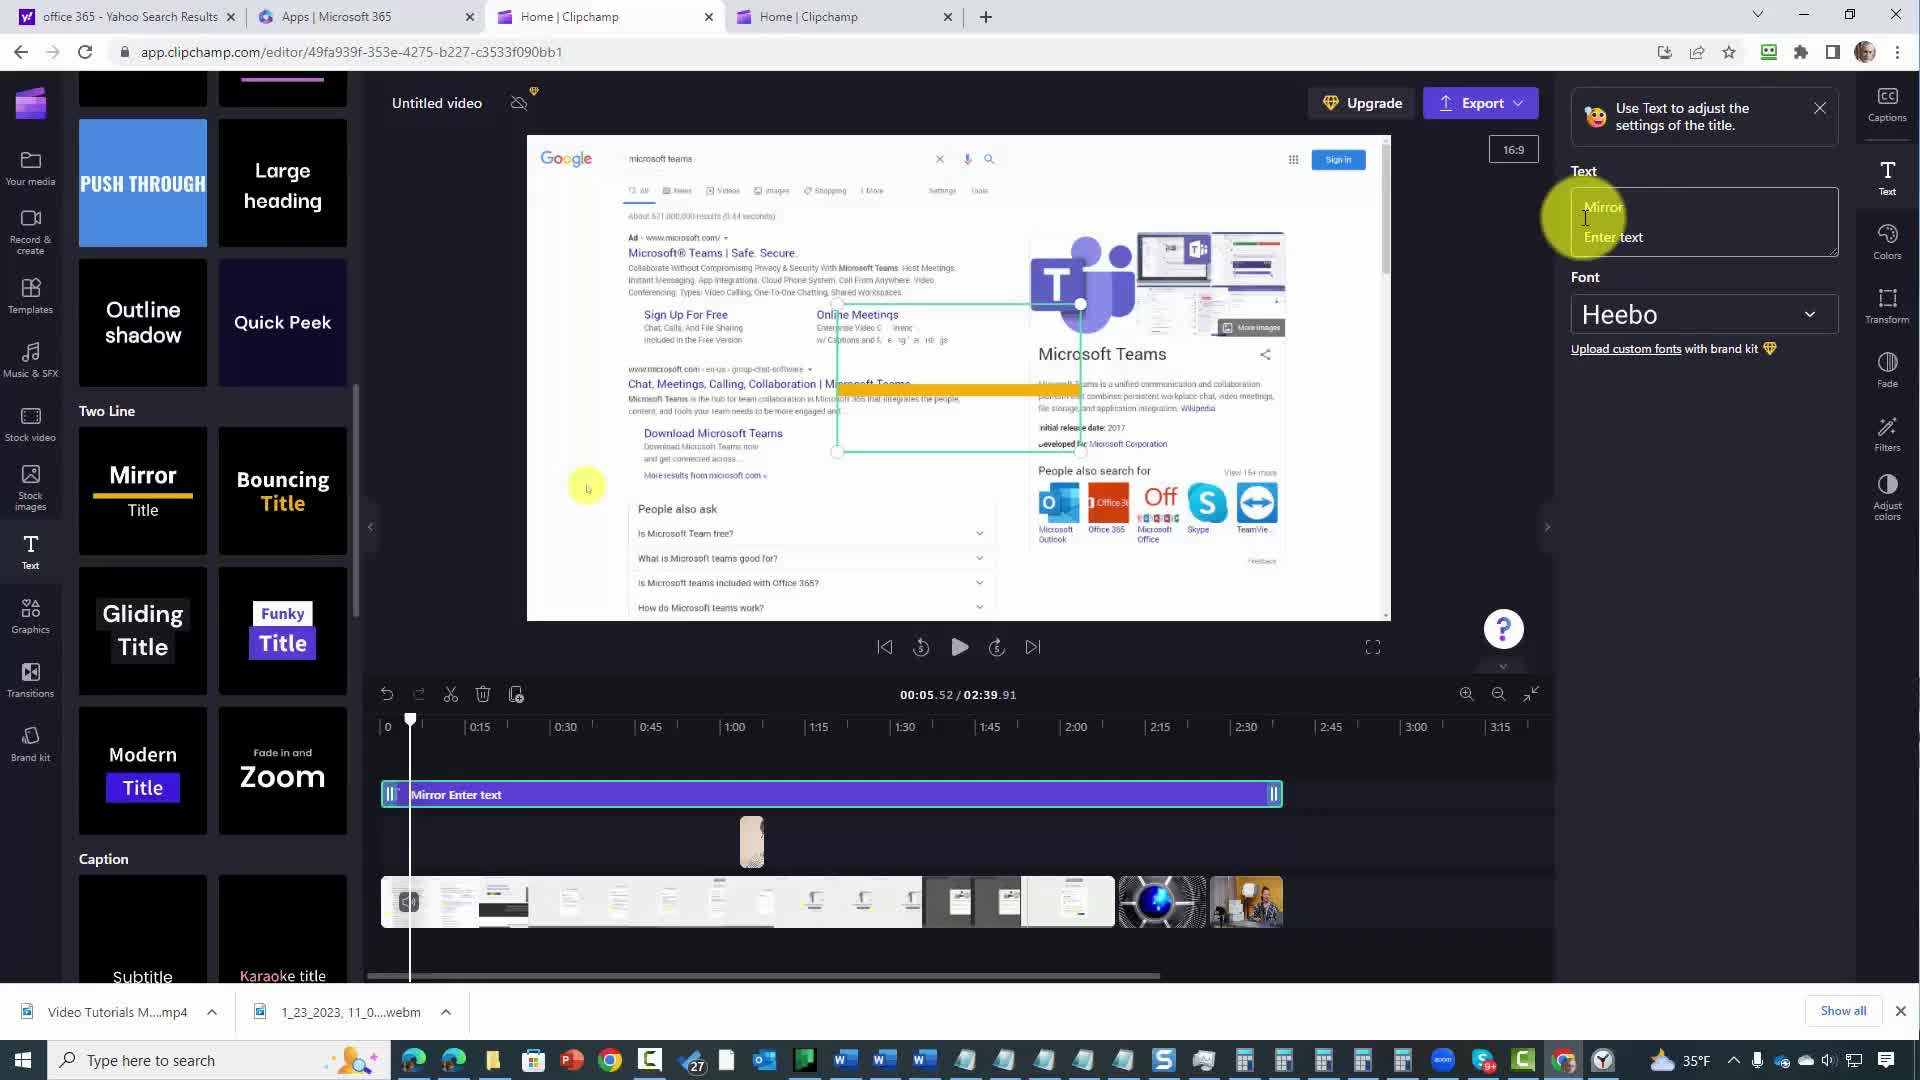
Task: Dismiss the Use Text tip
Action: 1819,108
